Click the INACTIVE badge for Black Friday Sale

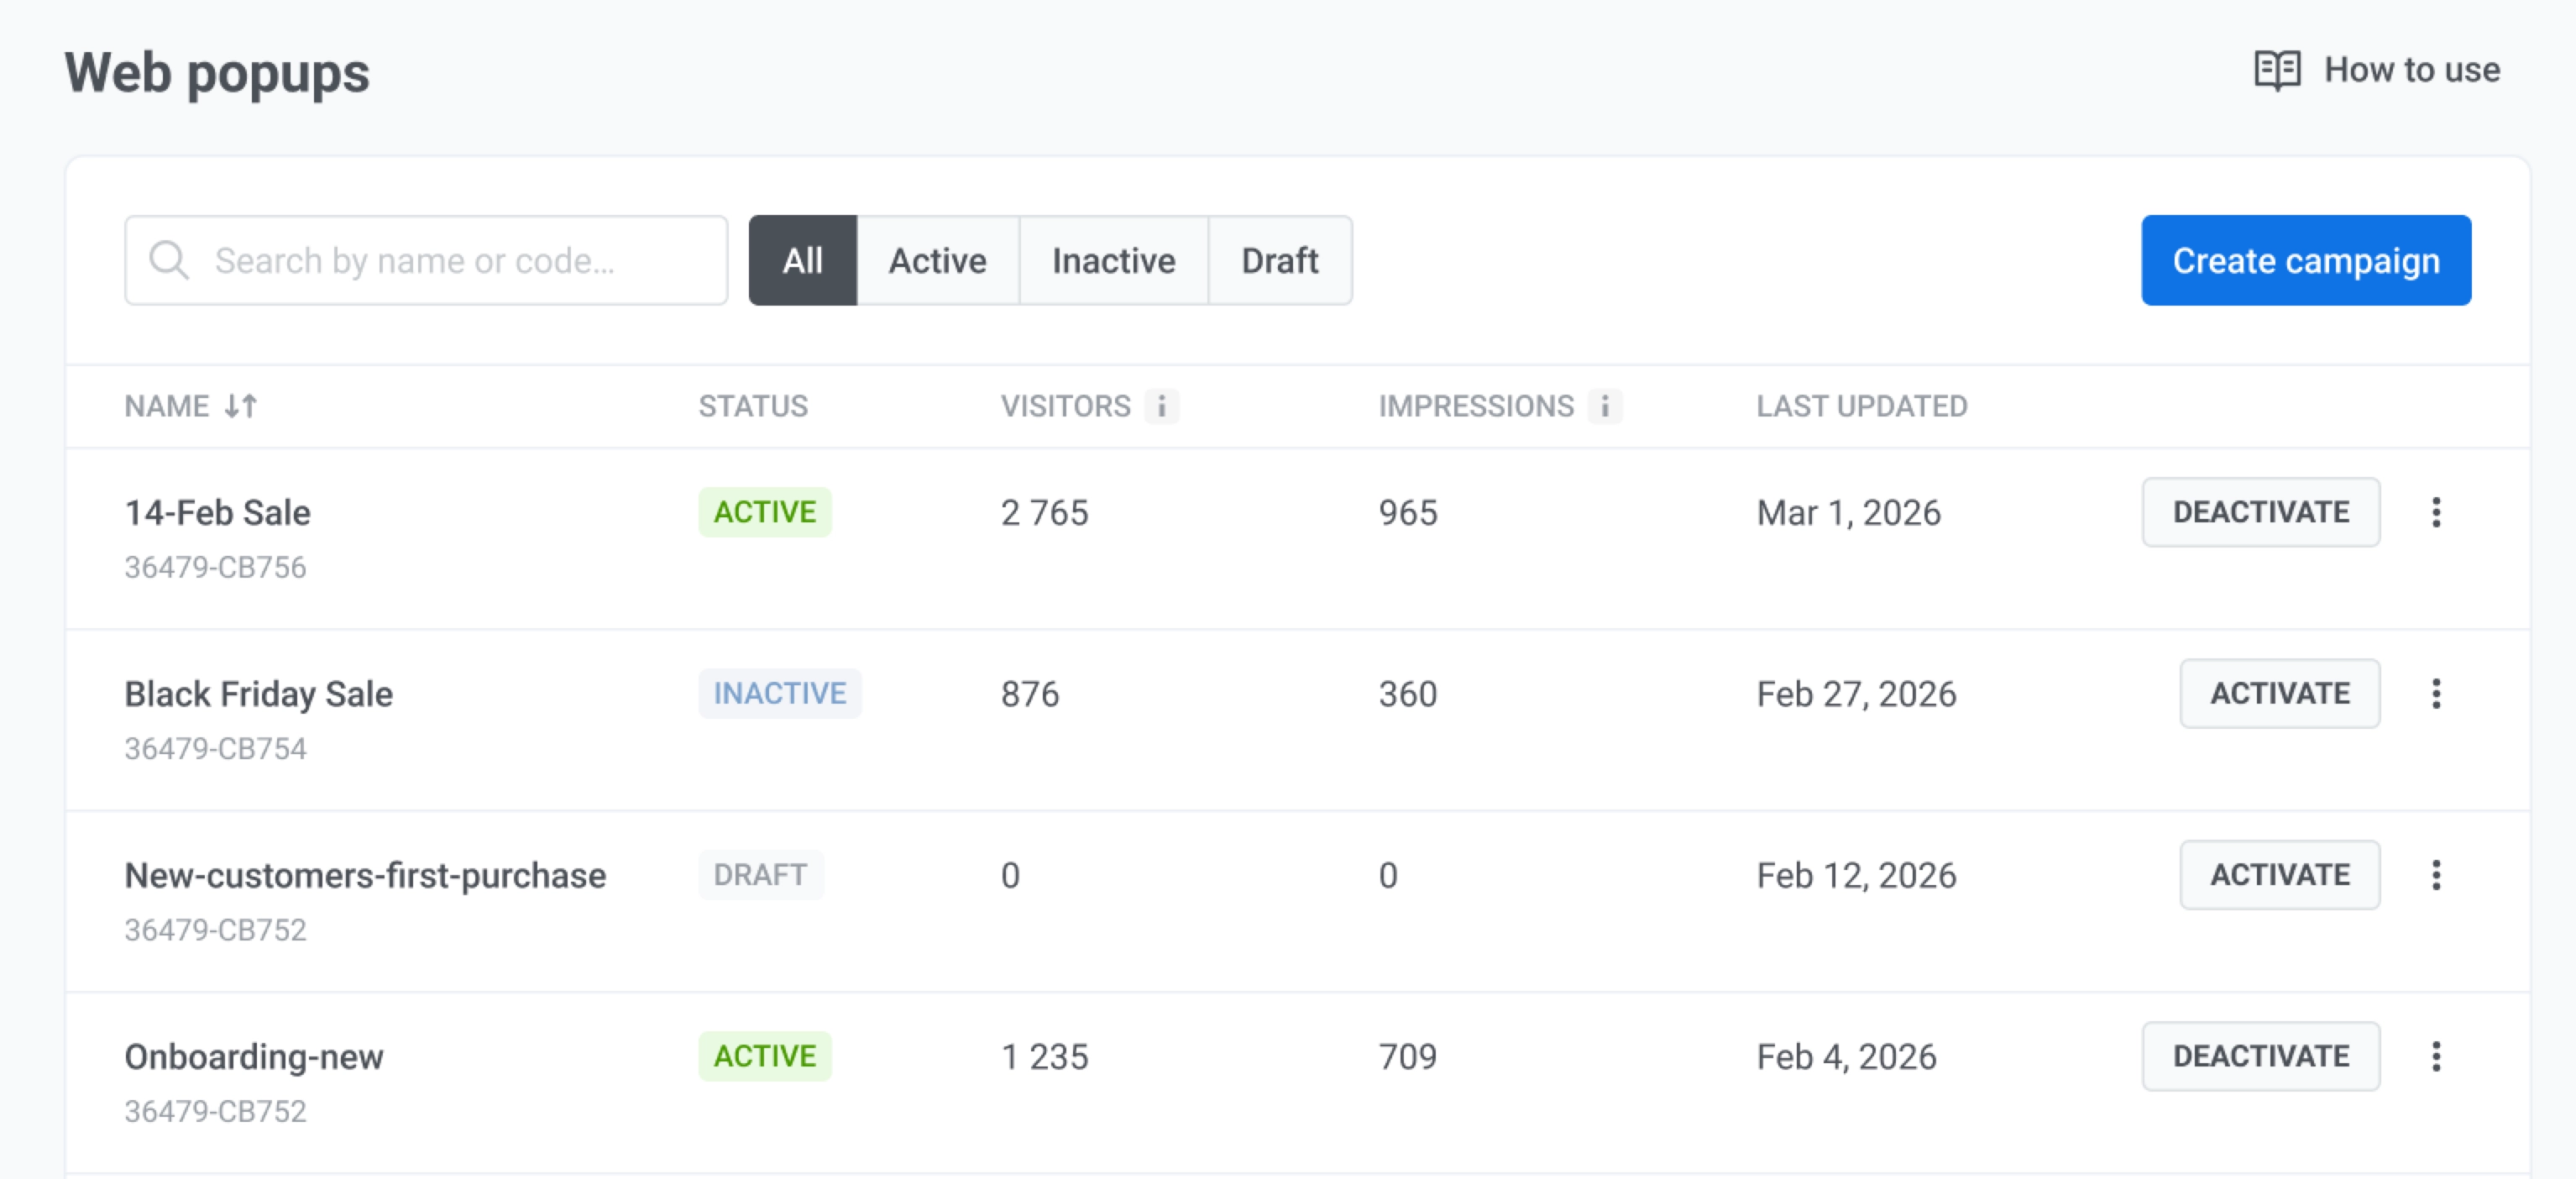point(779,693)
